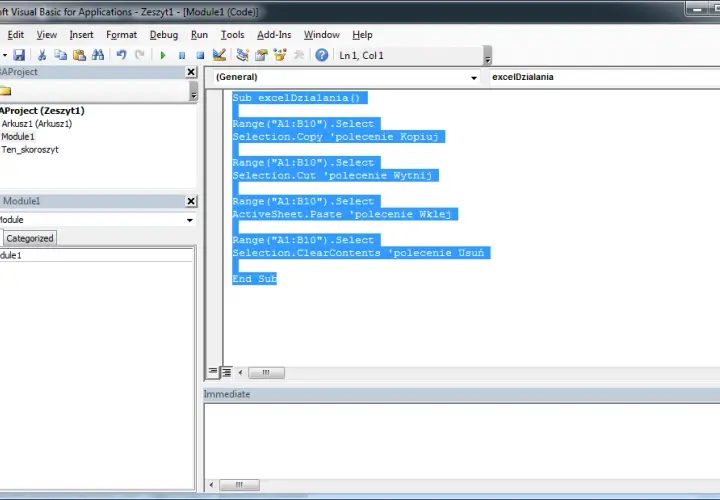This screenshot has width=720, height=500.
Task: Click the Toolbox icon in toolbar
Action: pyautogui.click(x=299, y=55)
